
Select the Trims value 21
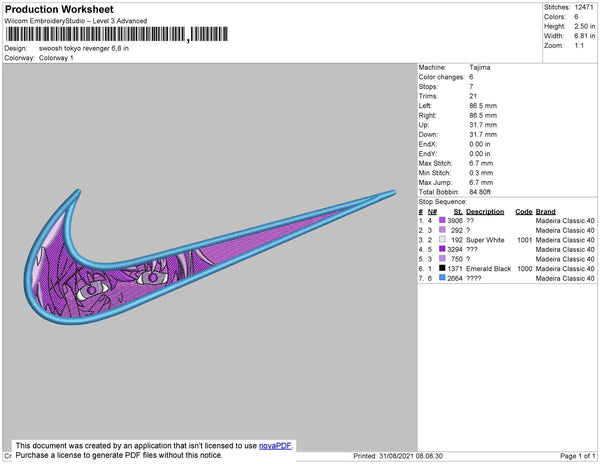pyautogui.click(x=473, y=96)
